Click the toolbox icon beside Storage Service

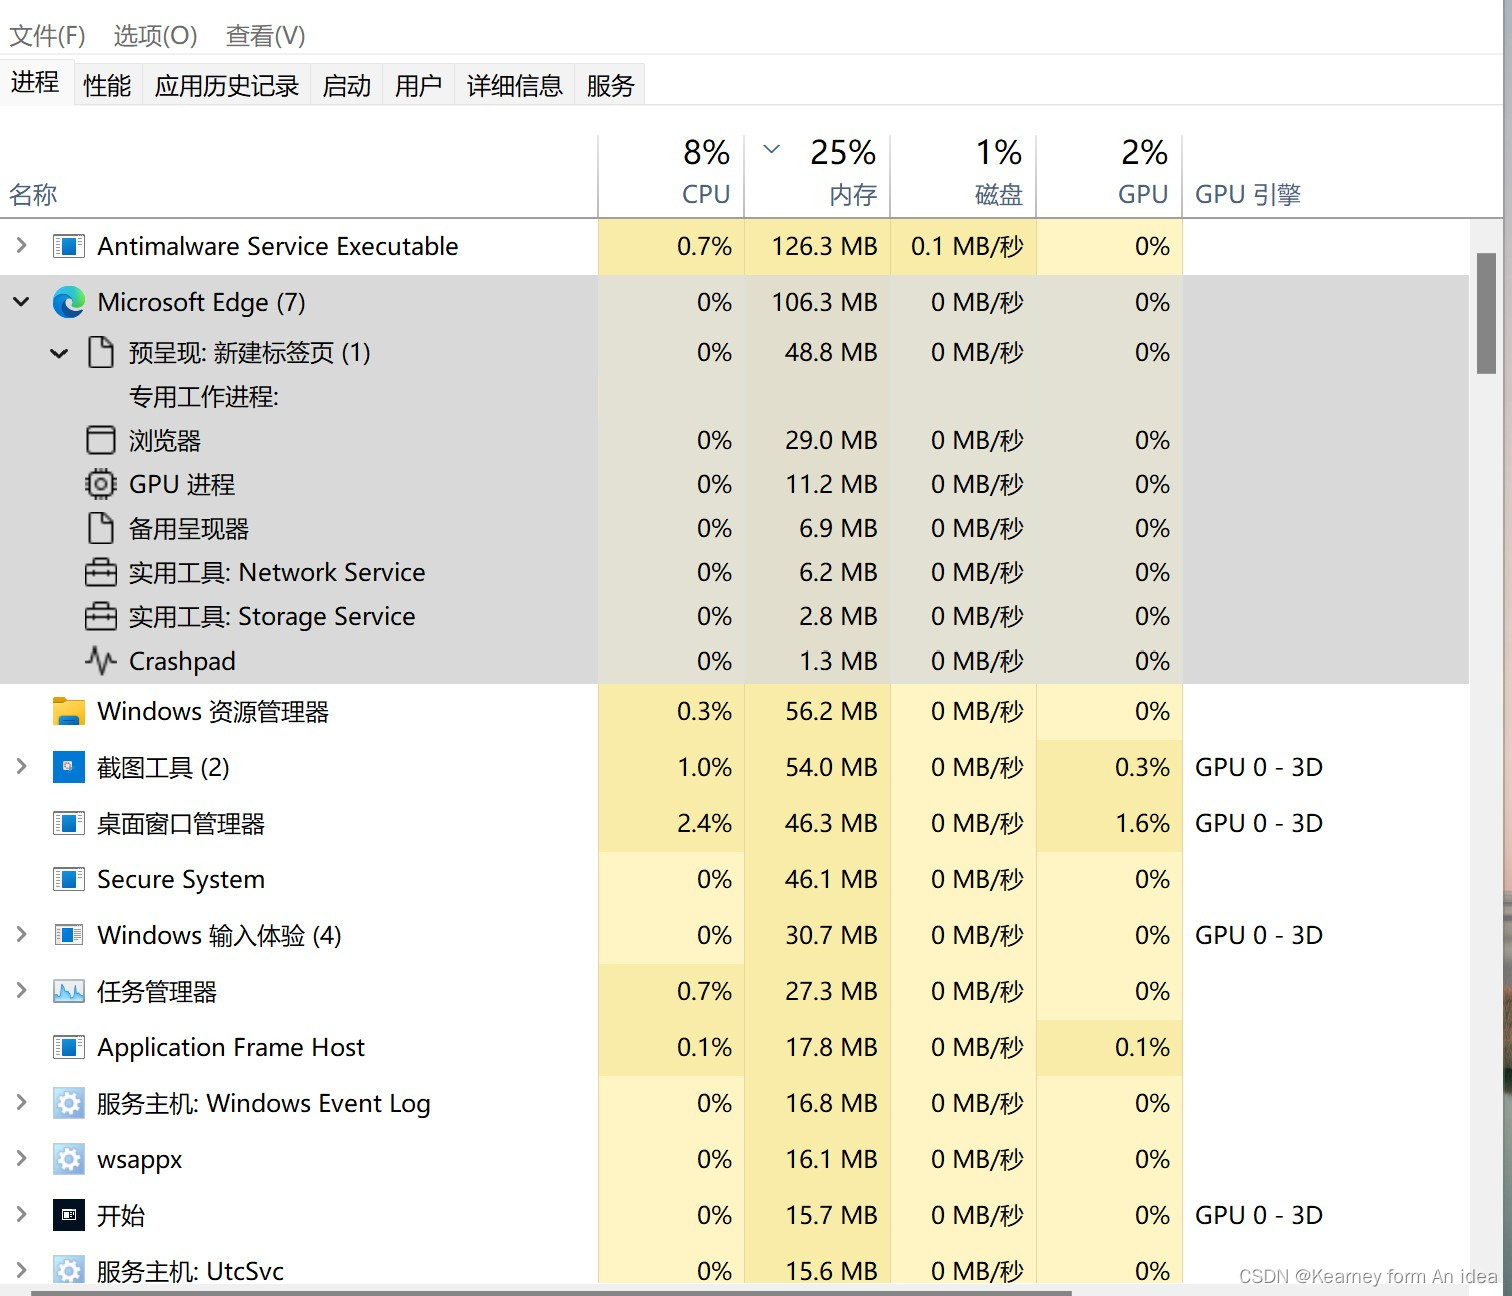click(100, 616)
